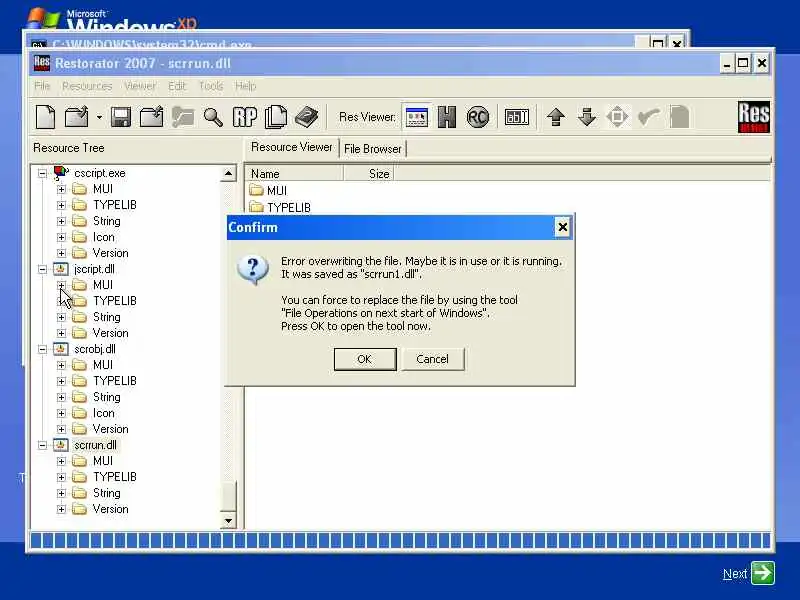This screenshot has height=600, width=800.
Task: Switch to the Resource Viewer tab
Action: (x=291, y=147)
